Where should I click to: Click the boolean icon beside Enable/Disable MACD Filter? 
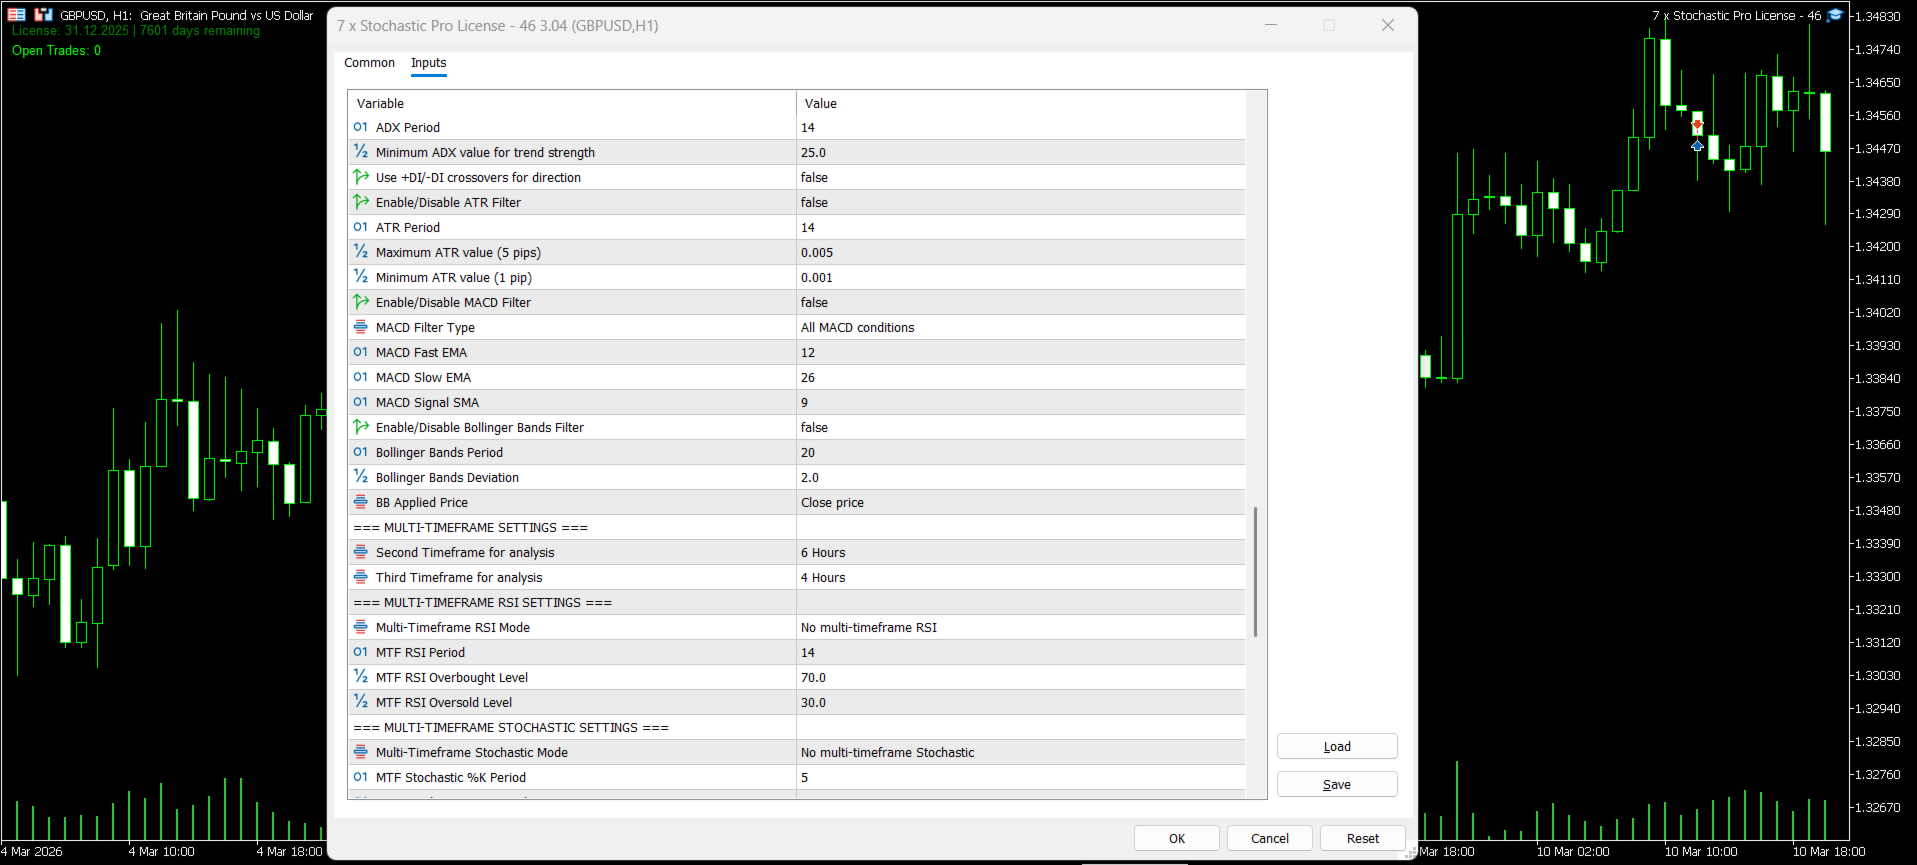(x=360, y=302)
